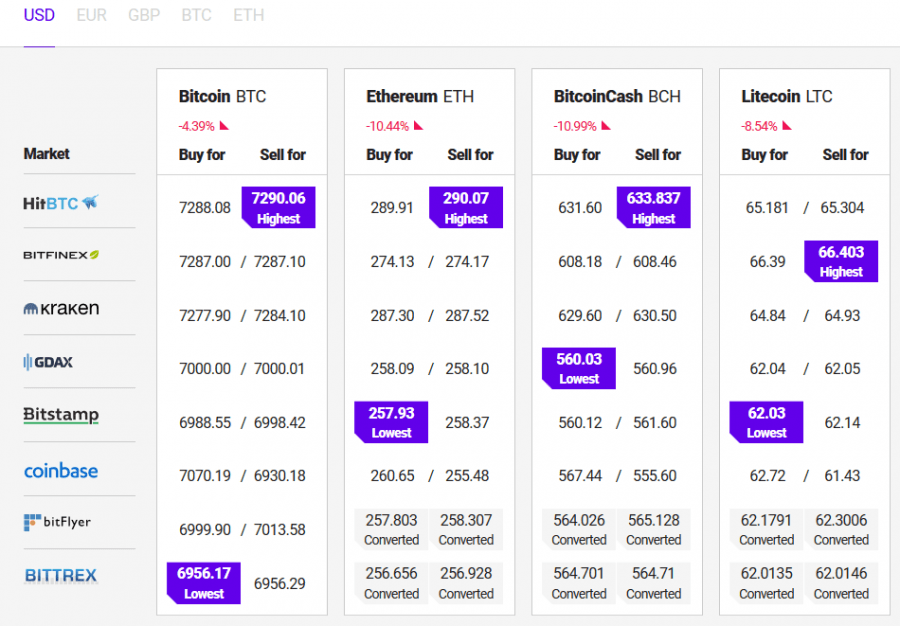The image size is (900, 626).
Task: Click the 7013.58 bitFlyer Bitcoin sell price
Action: click(280, 530)
